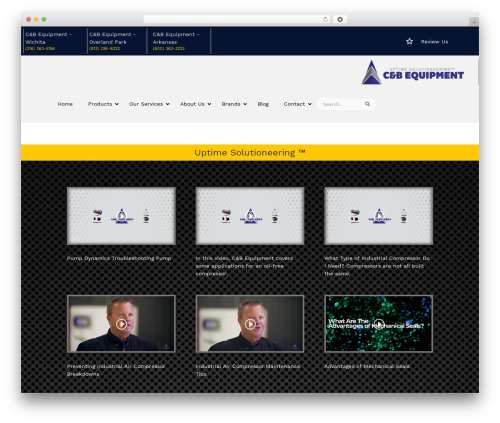
Task: Click the Pump Dynamics Troubleshooting Pump caption
Action: [119, 258]
